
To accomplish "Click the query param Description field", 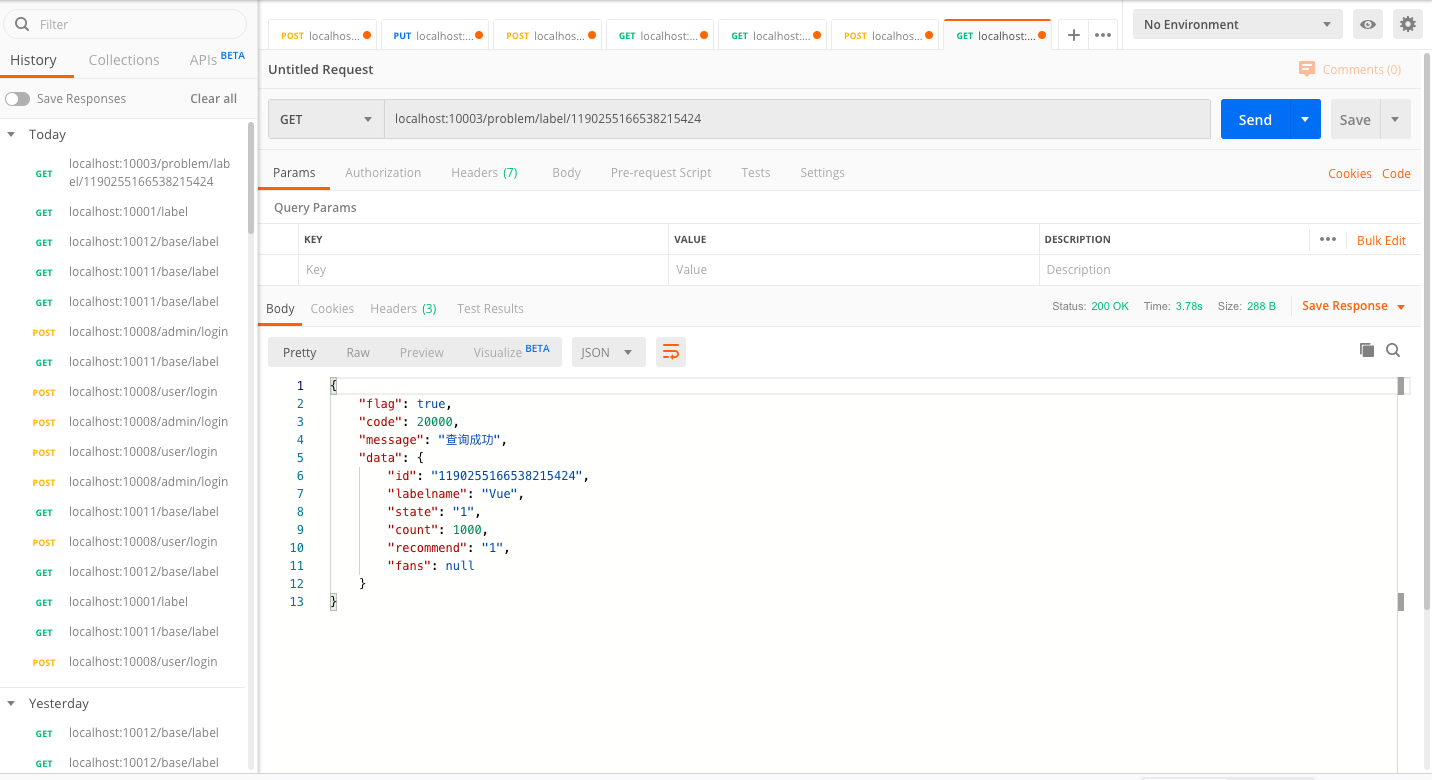I will [1229, 270].
